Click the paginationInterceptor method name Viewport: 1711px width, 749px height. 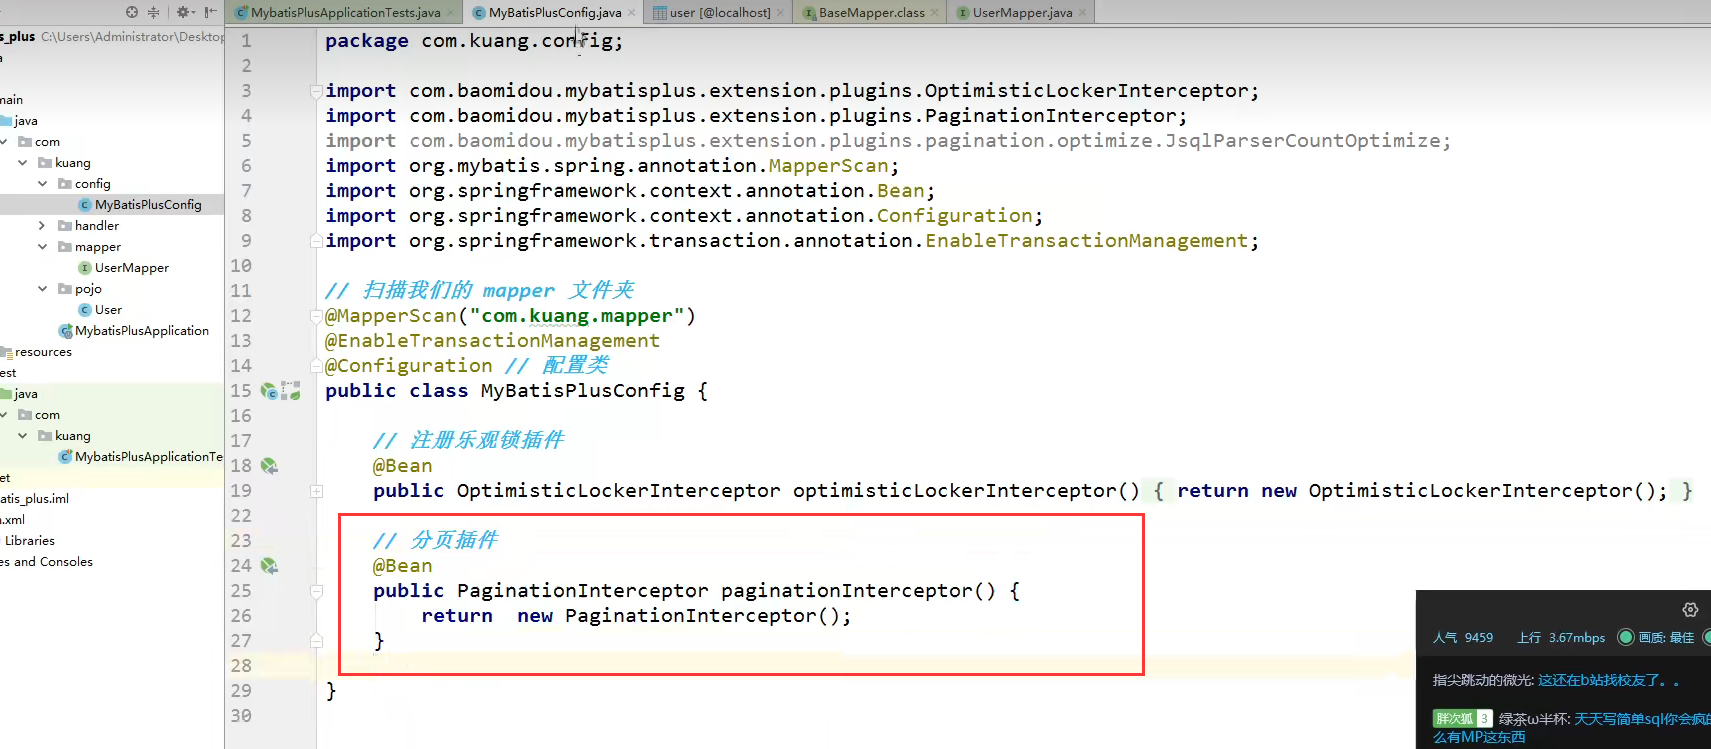coord(846,591)
